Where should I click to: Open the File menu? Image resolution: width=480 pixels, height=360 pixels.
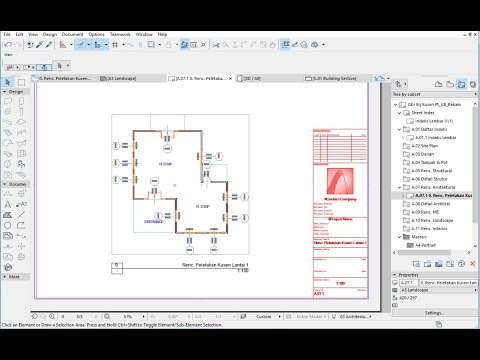point(7,34)
